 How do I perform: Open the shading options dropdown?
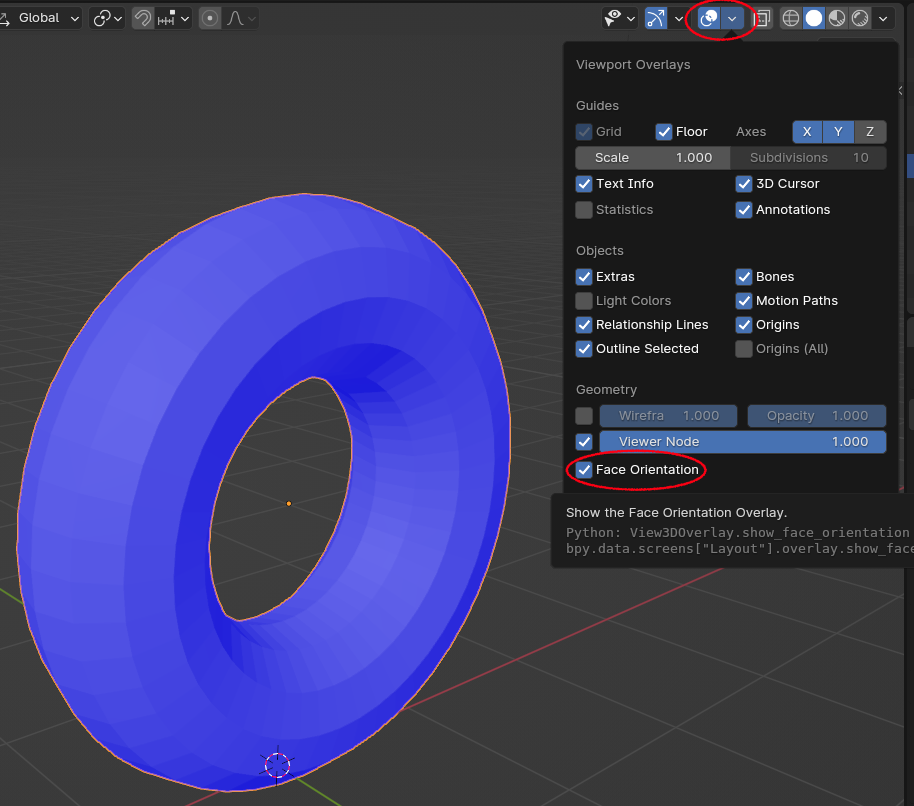pos(883,18)
